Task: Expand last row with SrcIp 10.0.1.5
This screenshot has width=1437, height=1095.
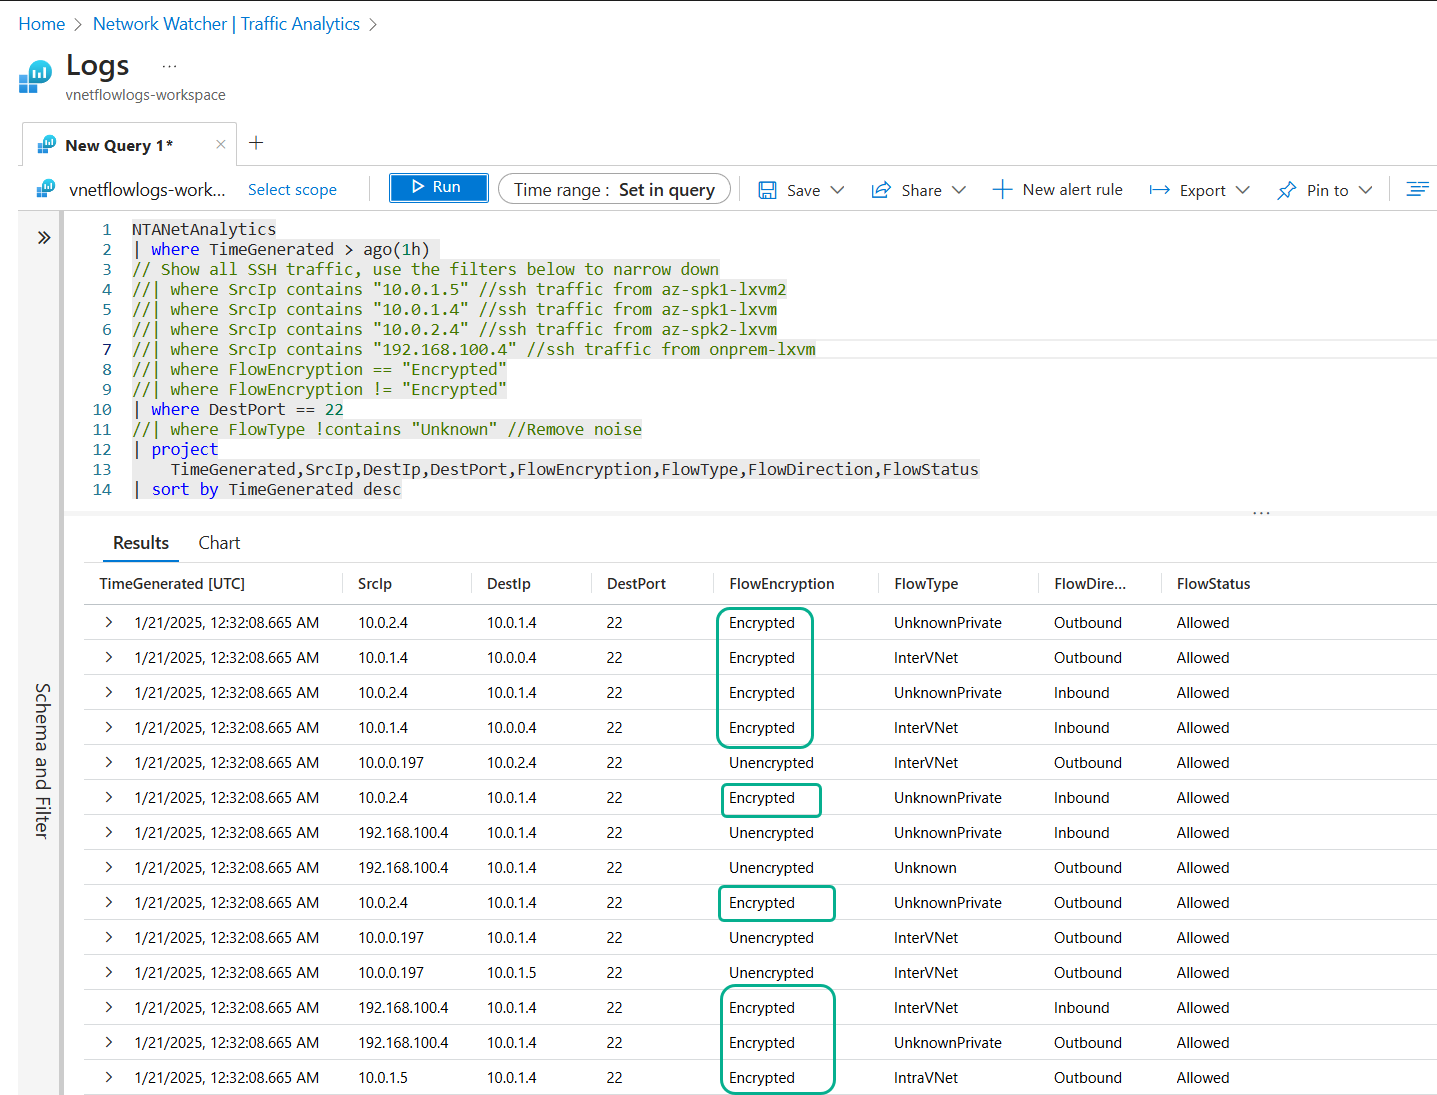Action: [108, 1077]
